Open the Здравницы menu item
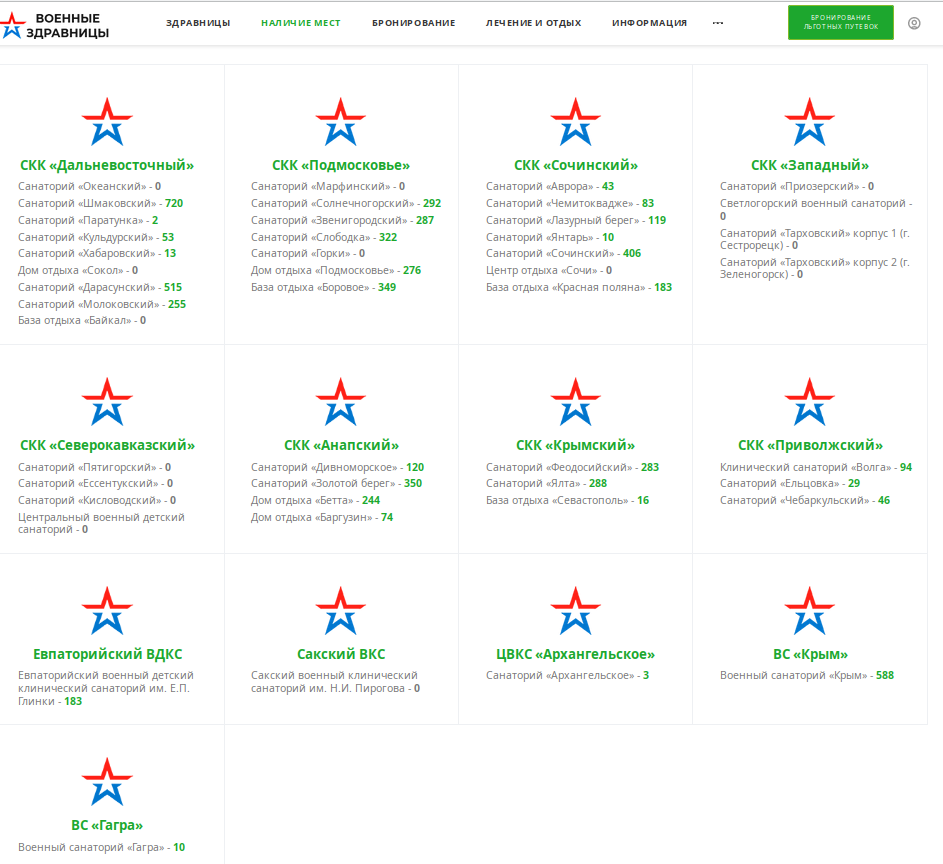943x864 pixels. (198, 23)
